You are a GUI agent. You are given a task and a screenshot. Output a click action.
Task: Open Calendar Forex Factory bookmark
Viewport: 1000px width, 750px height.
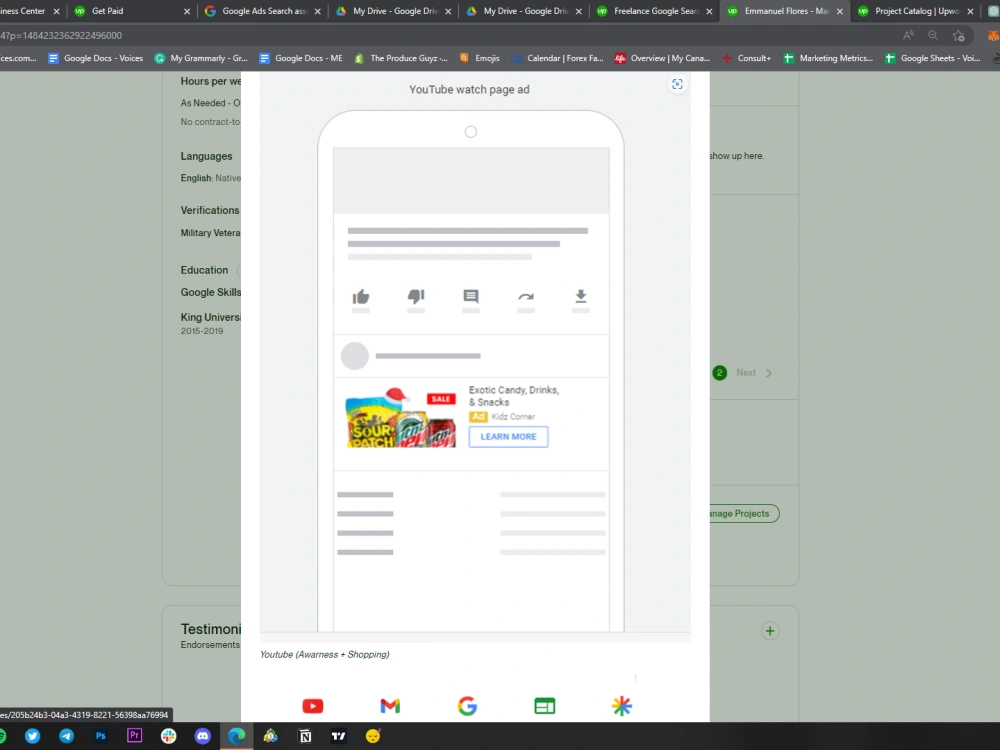[x=557, y=58]
